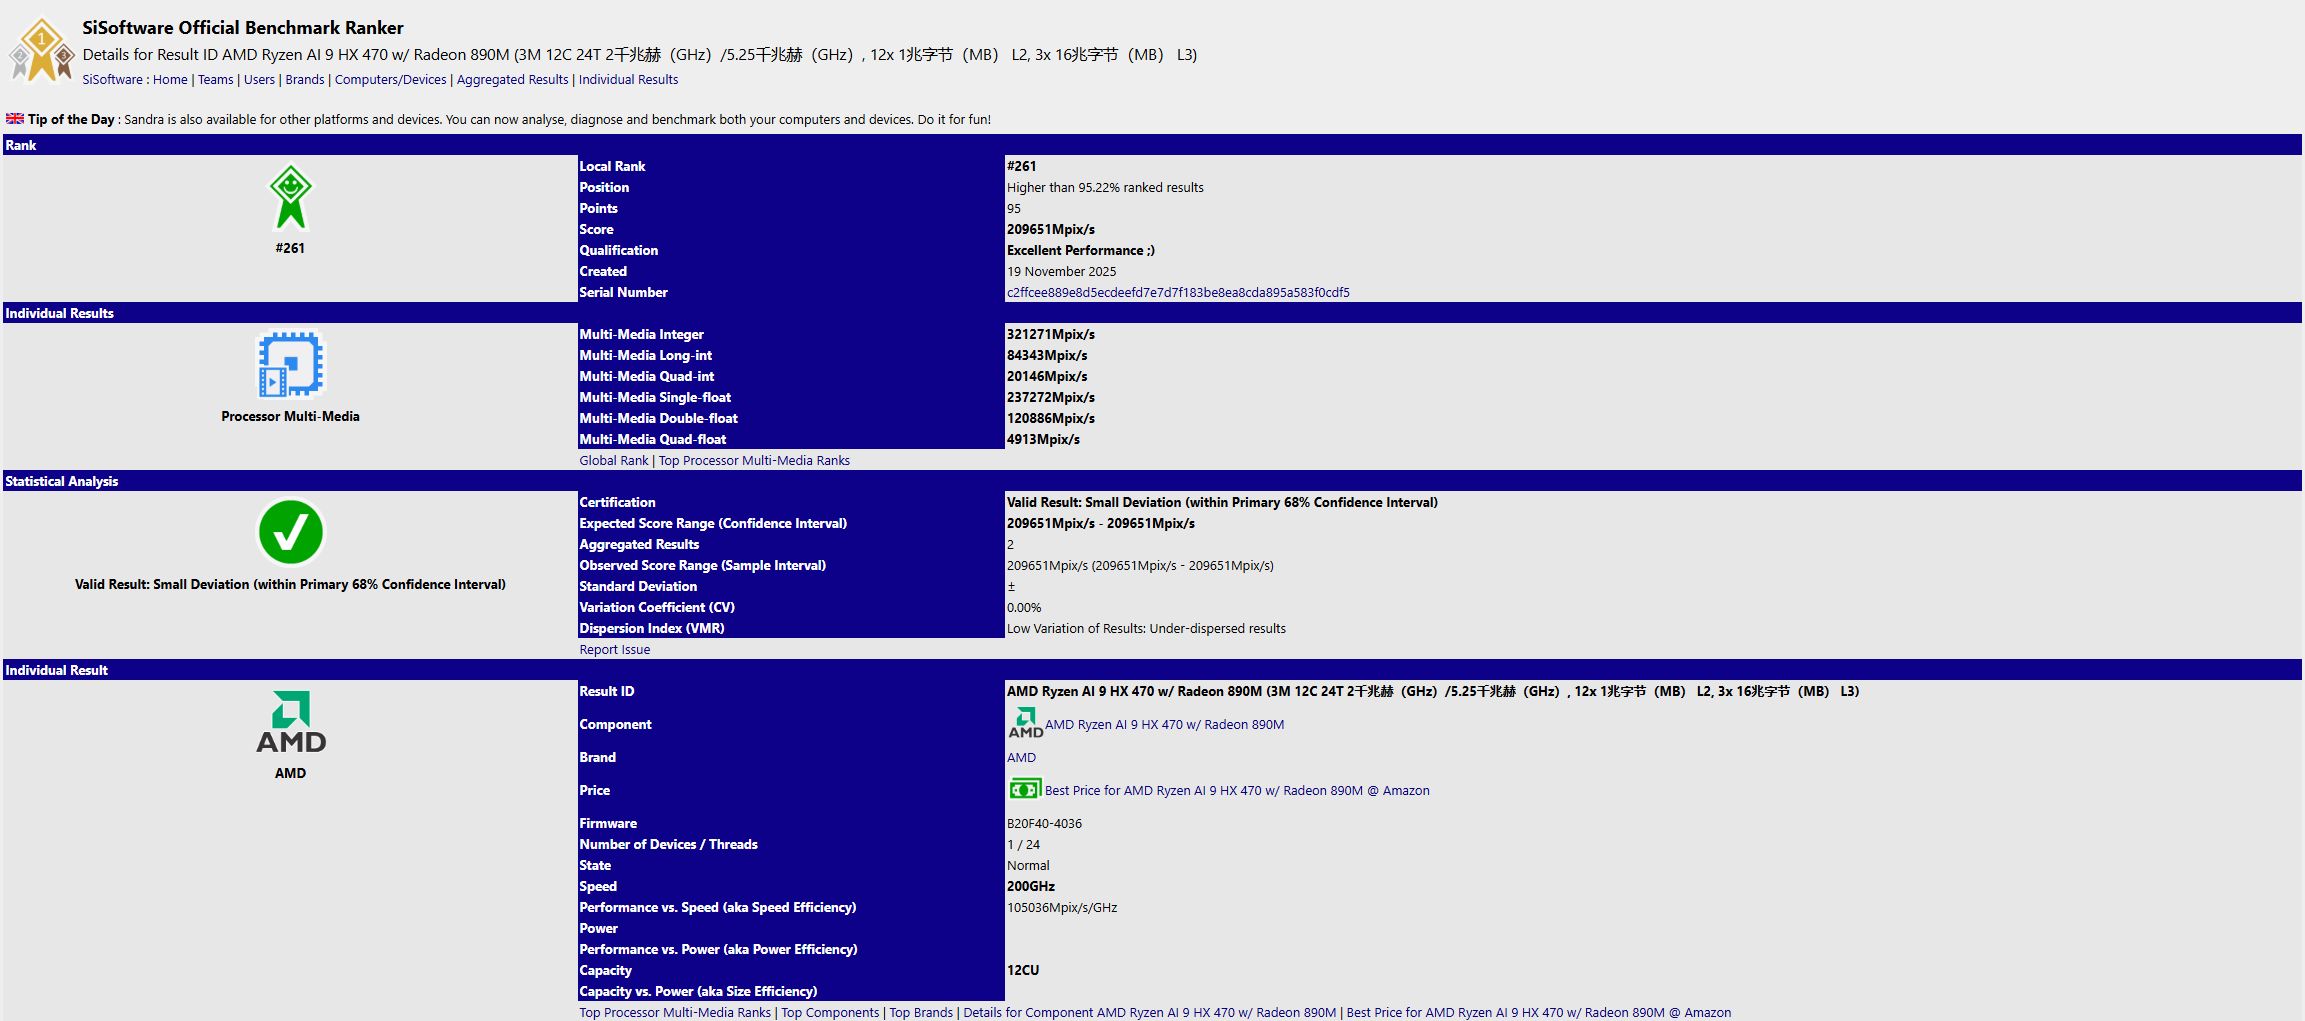Open Home in the navigation bar
This screenshot has width=2305, height=1021.
(x=170, y=79)
